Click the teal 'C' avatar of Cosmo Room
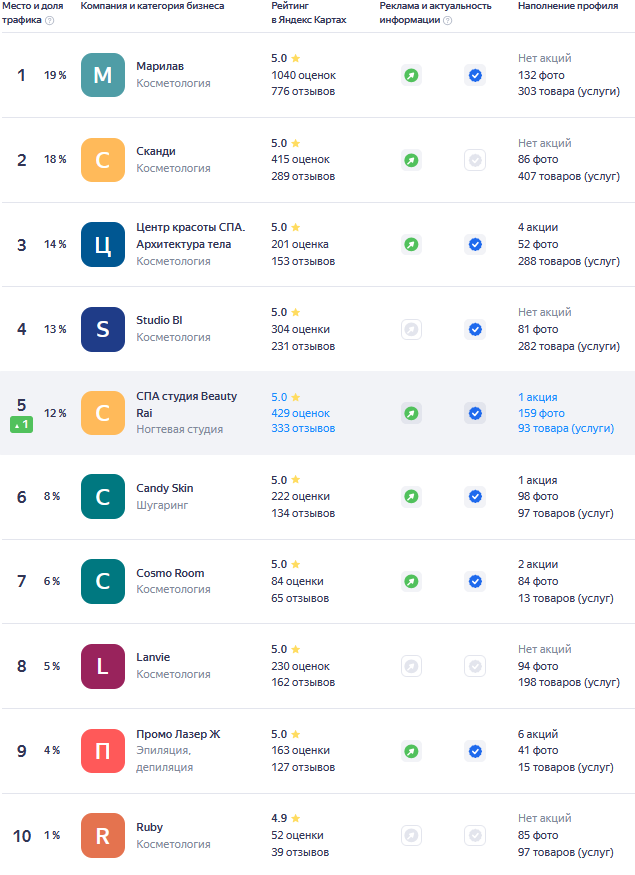This screenshot has height=875, width=635. click(103, 581)
